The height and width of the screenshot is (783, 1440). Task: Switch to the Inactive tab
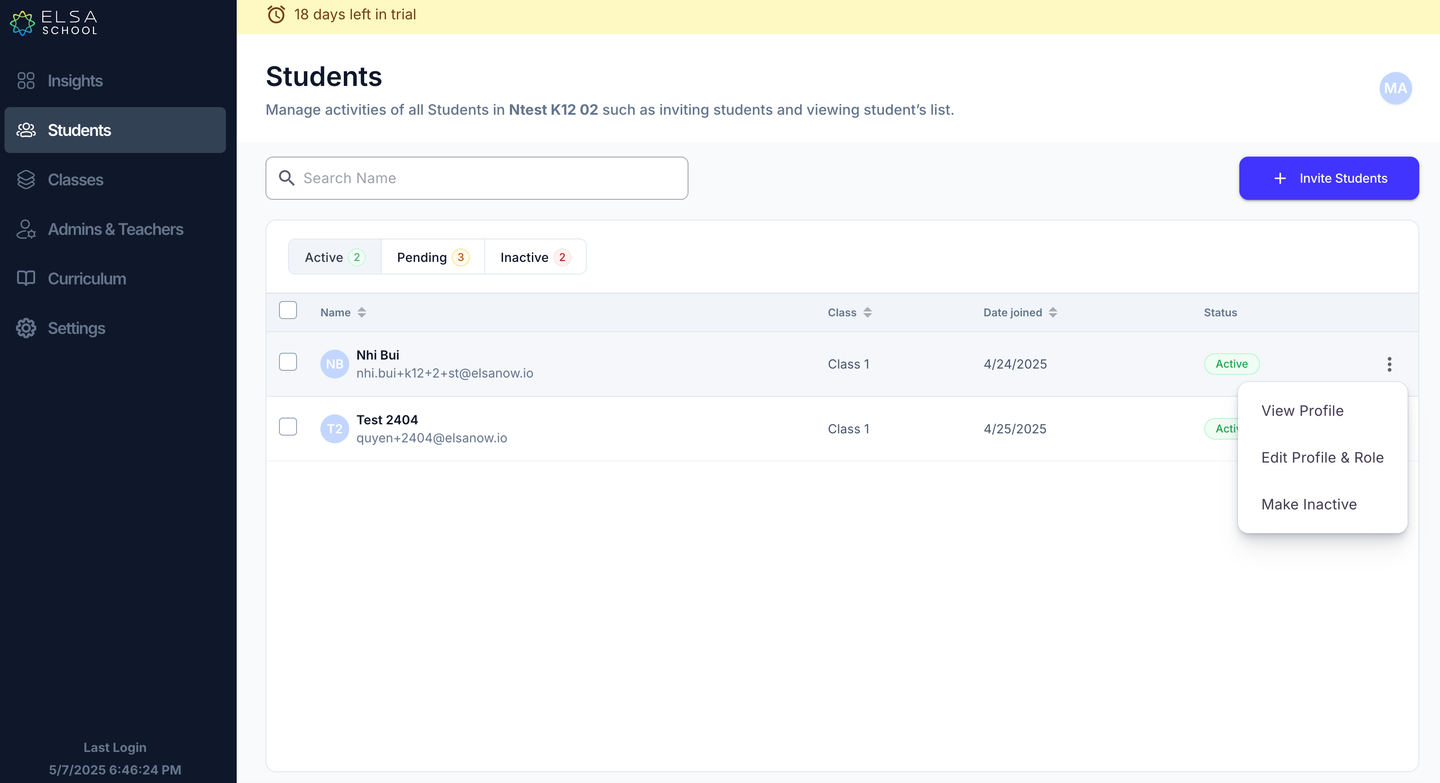pyautogui.click(x=535, y=257)
